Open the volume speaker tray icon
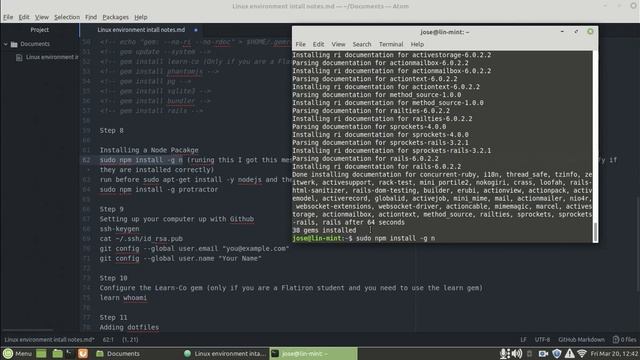This screenshot has height=360, width=640. click(517, 353)
